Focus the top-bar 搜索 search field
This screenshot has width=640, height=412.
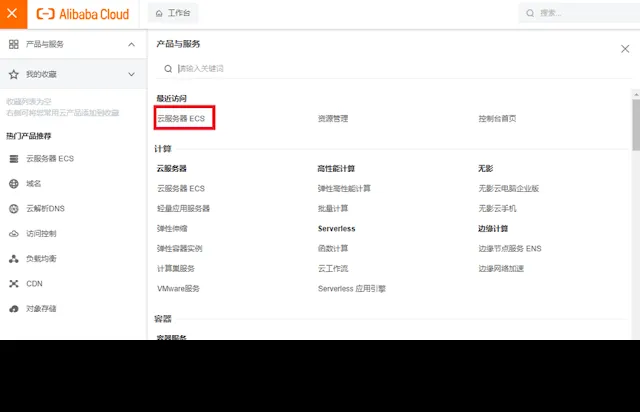(580, 13)
